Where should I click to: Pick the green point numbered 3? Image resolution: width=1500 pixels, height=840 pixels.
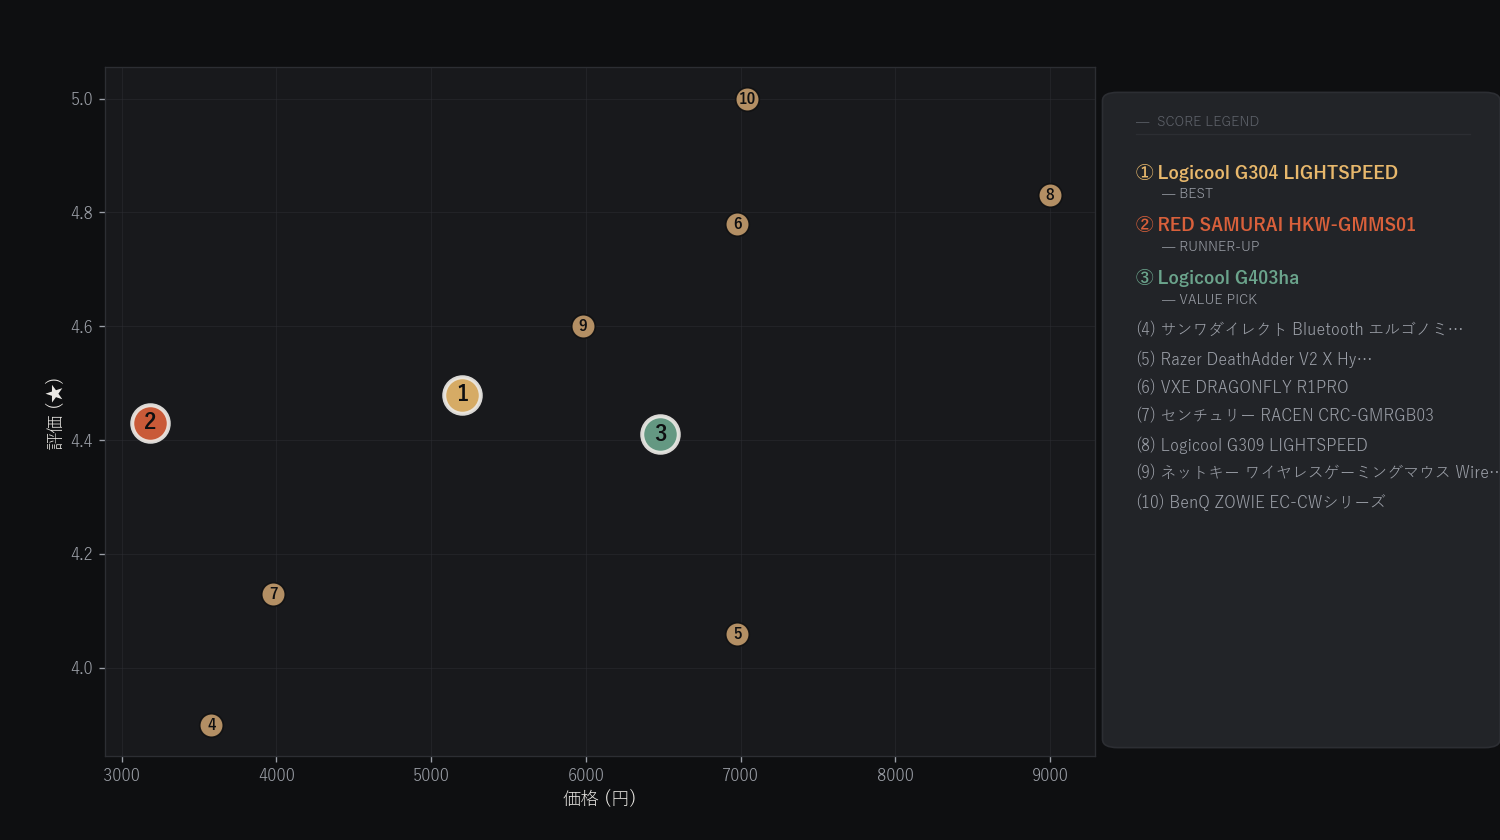coord(660,434)
